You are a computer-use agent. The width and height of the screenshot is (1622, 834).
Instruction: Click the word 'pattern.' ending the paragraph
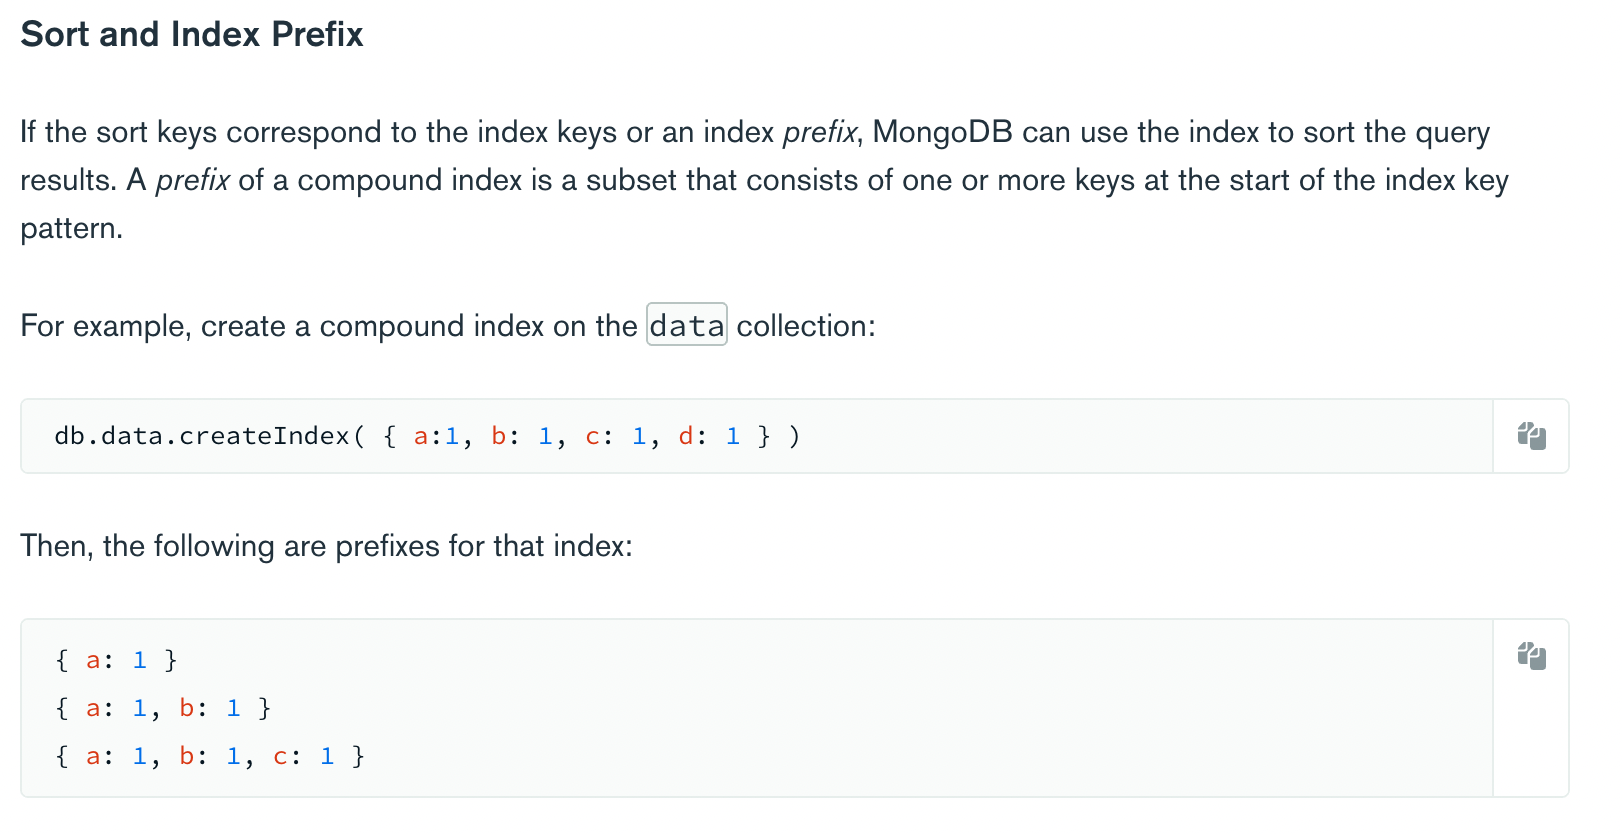point(72,229)
